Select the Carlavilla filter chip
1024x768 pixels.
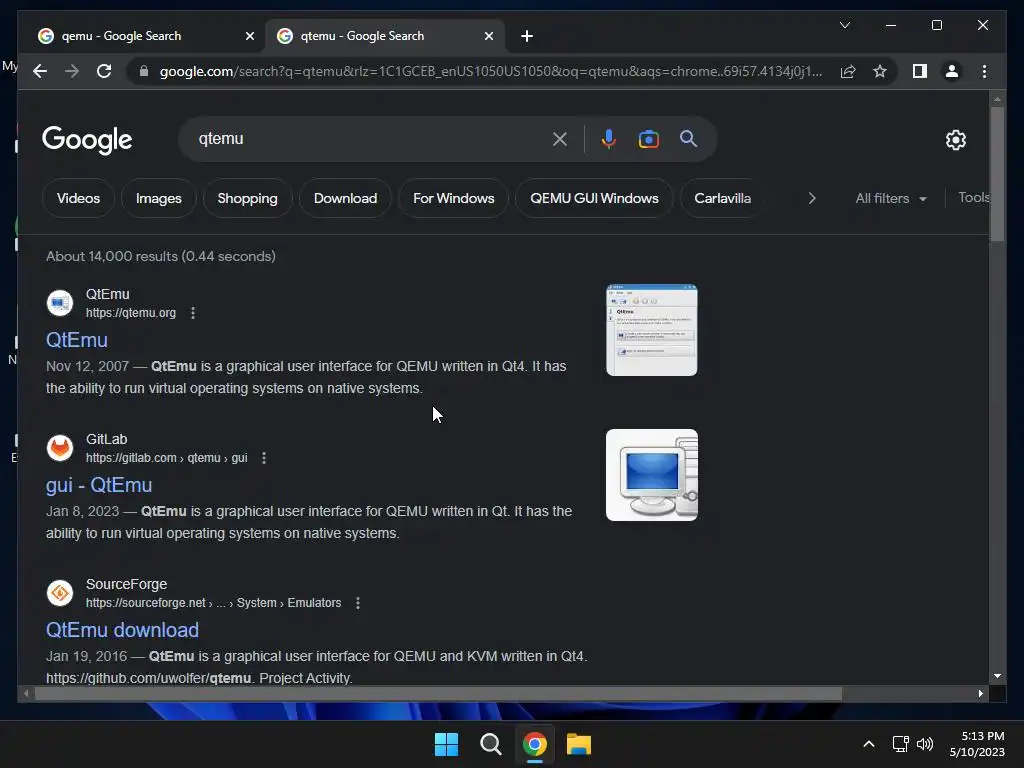coord(722,198)
